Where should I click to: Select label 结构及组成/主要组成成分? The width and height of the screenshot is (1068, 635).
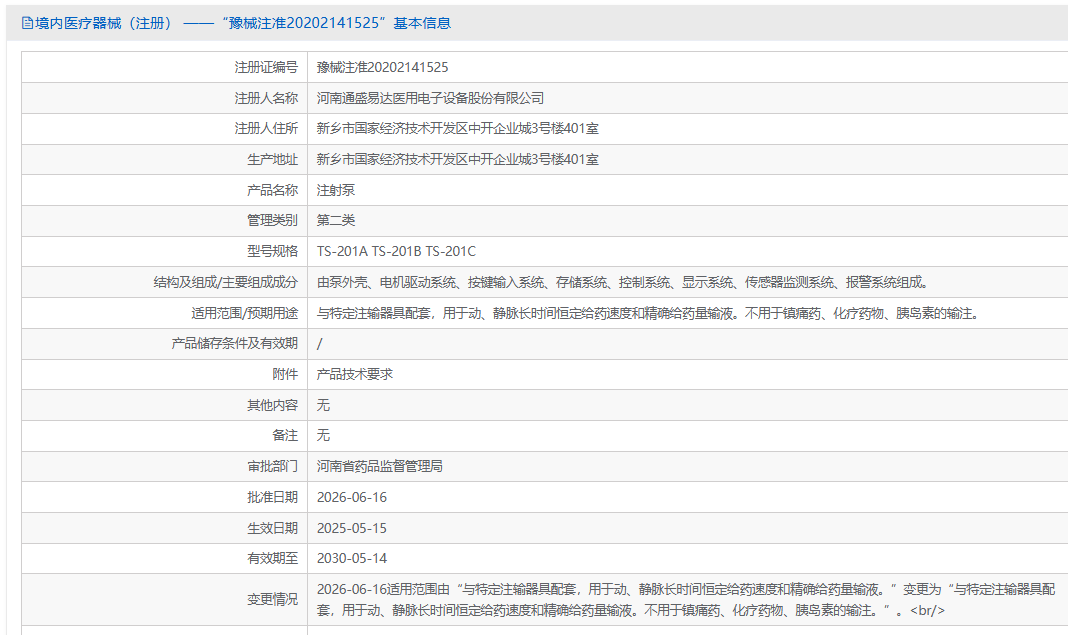(226, 282)
